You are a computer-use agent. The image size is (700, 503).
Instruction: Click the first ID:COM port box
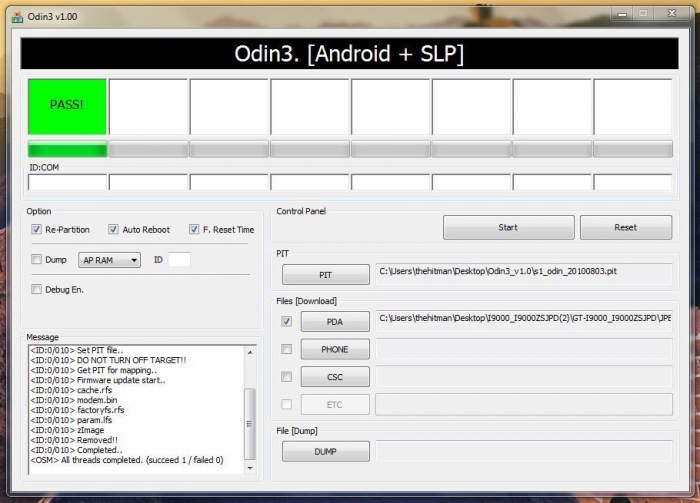click(x=67, y=182)
